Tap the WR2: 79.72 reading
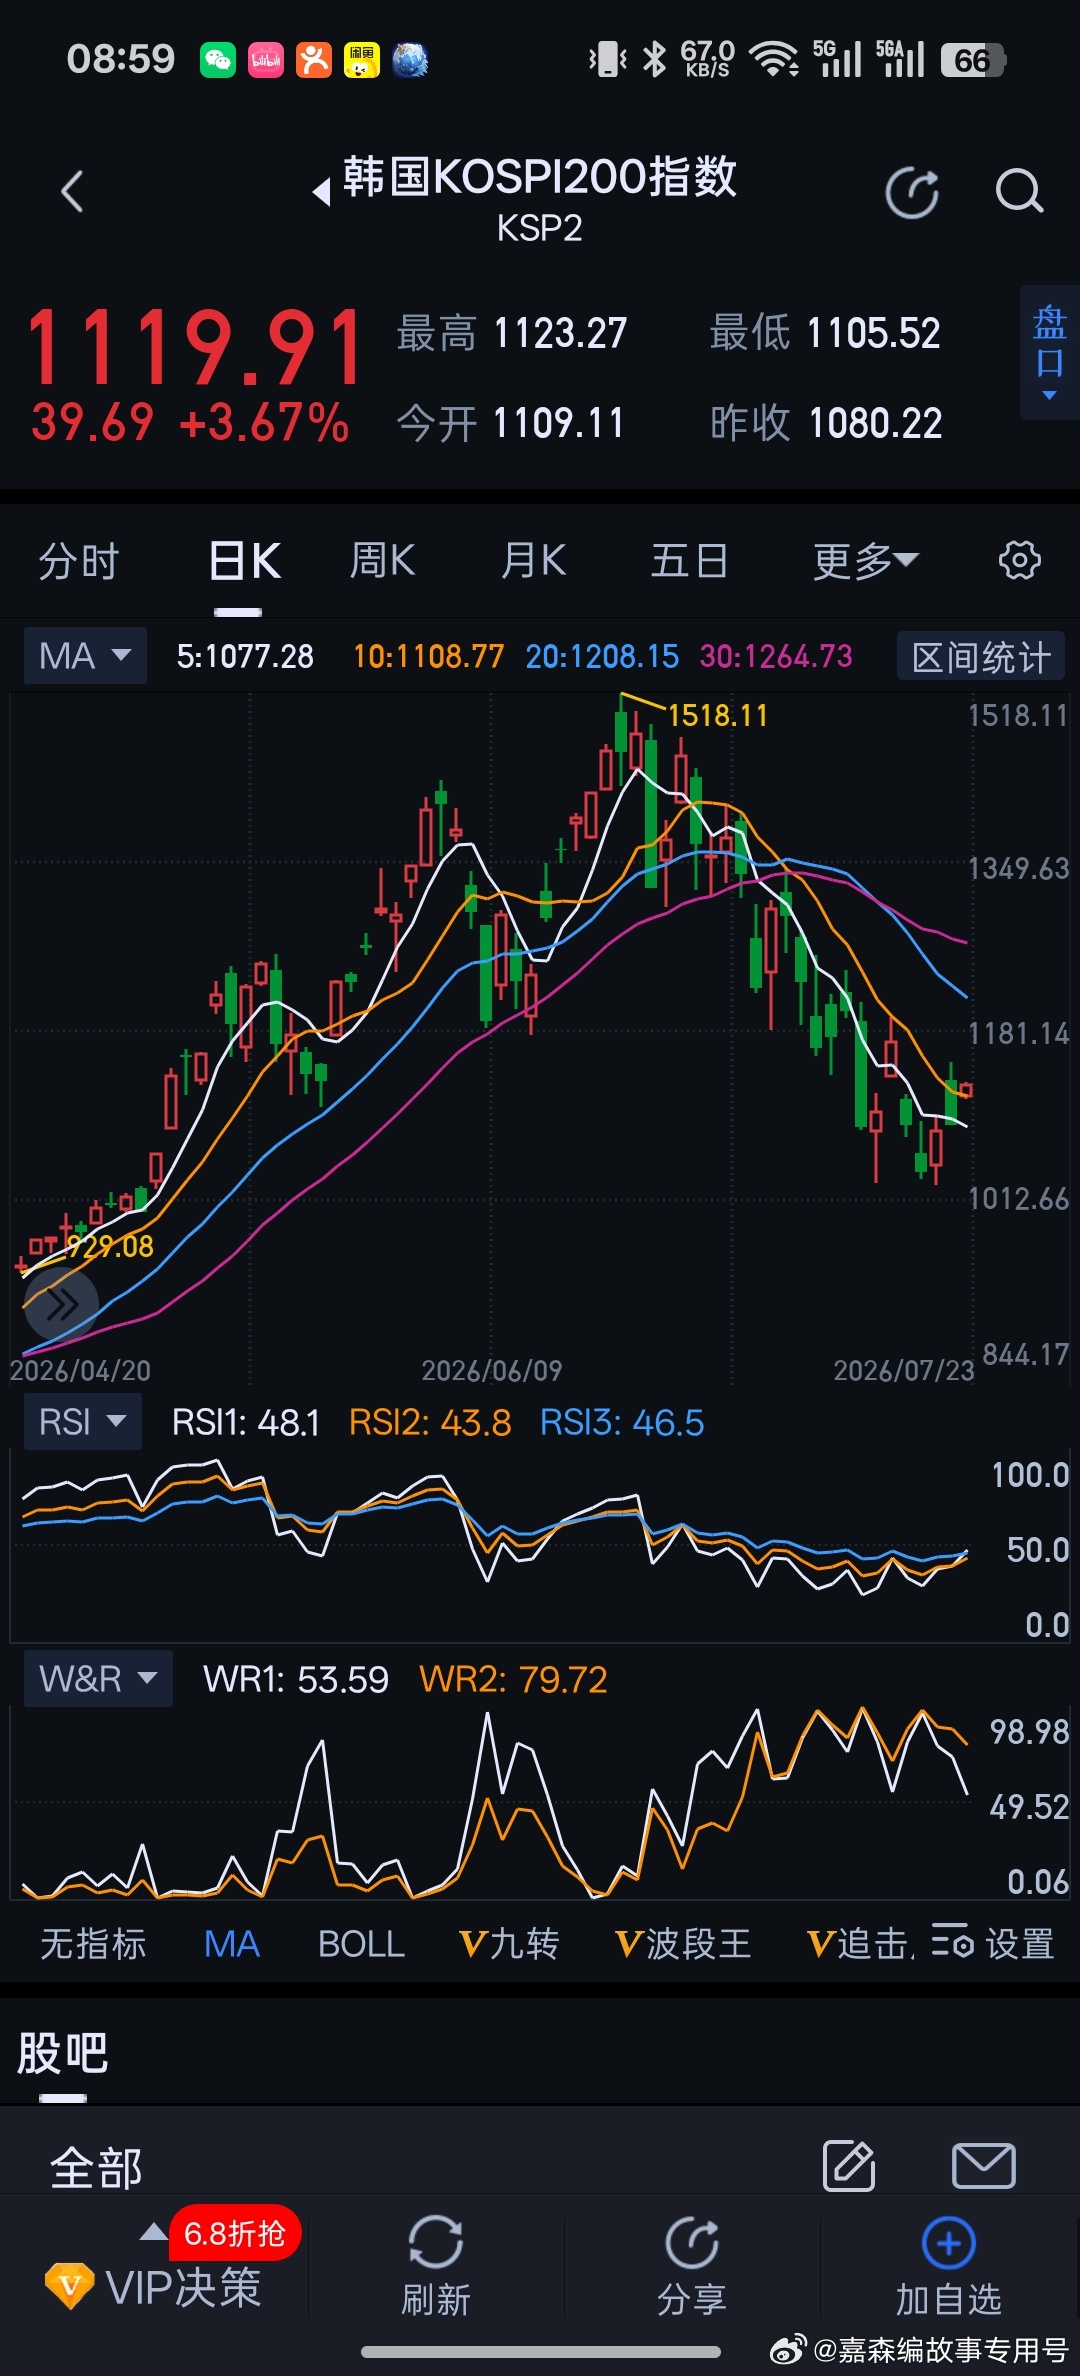The height and width of the screenshot is (2376, 1080). 513,1679
